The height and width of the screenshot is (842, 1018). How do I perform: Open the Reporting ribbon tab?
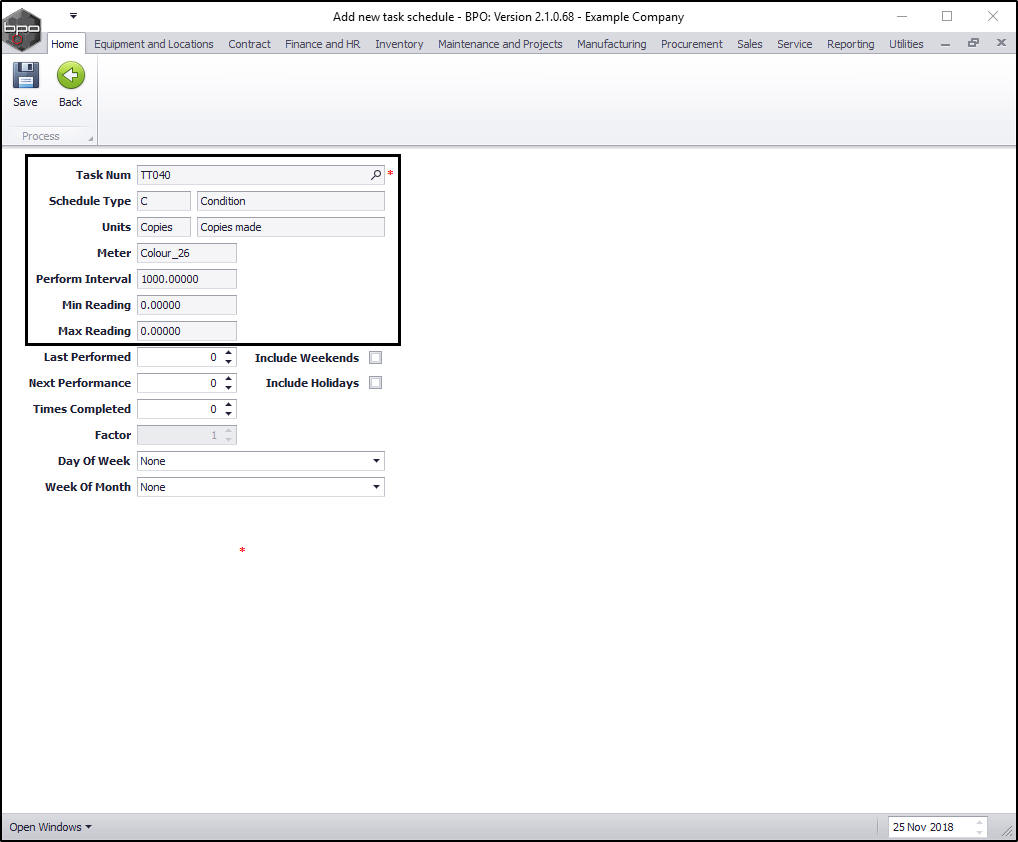point(850,43)
